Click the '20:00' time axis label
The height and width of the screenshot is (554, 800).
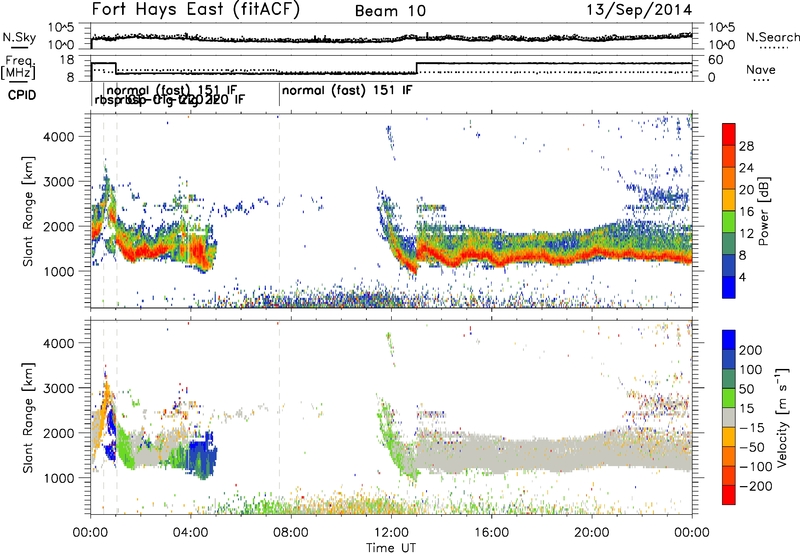[x=592, y=533]
